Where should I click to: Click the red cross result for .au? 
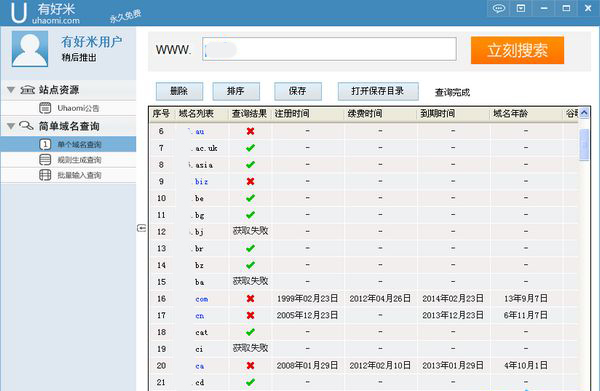coord(250,131)
